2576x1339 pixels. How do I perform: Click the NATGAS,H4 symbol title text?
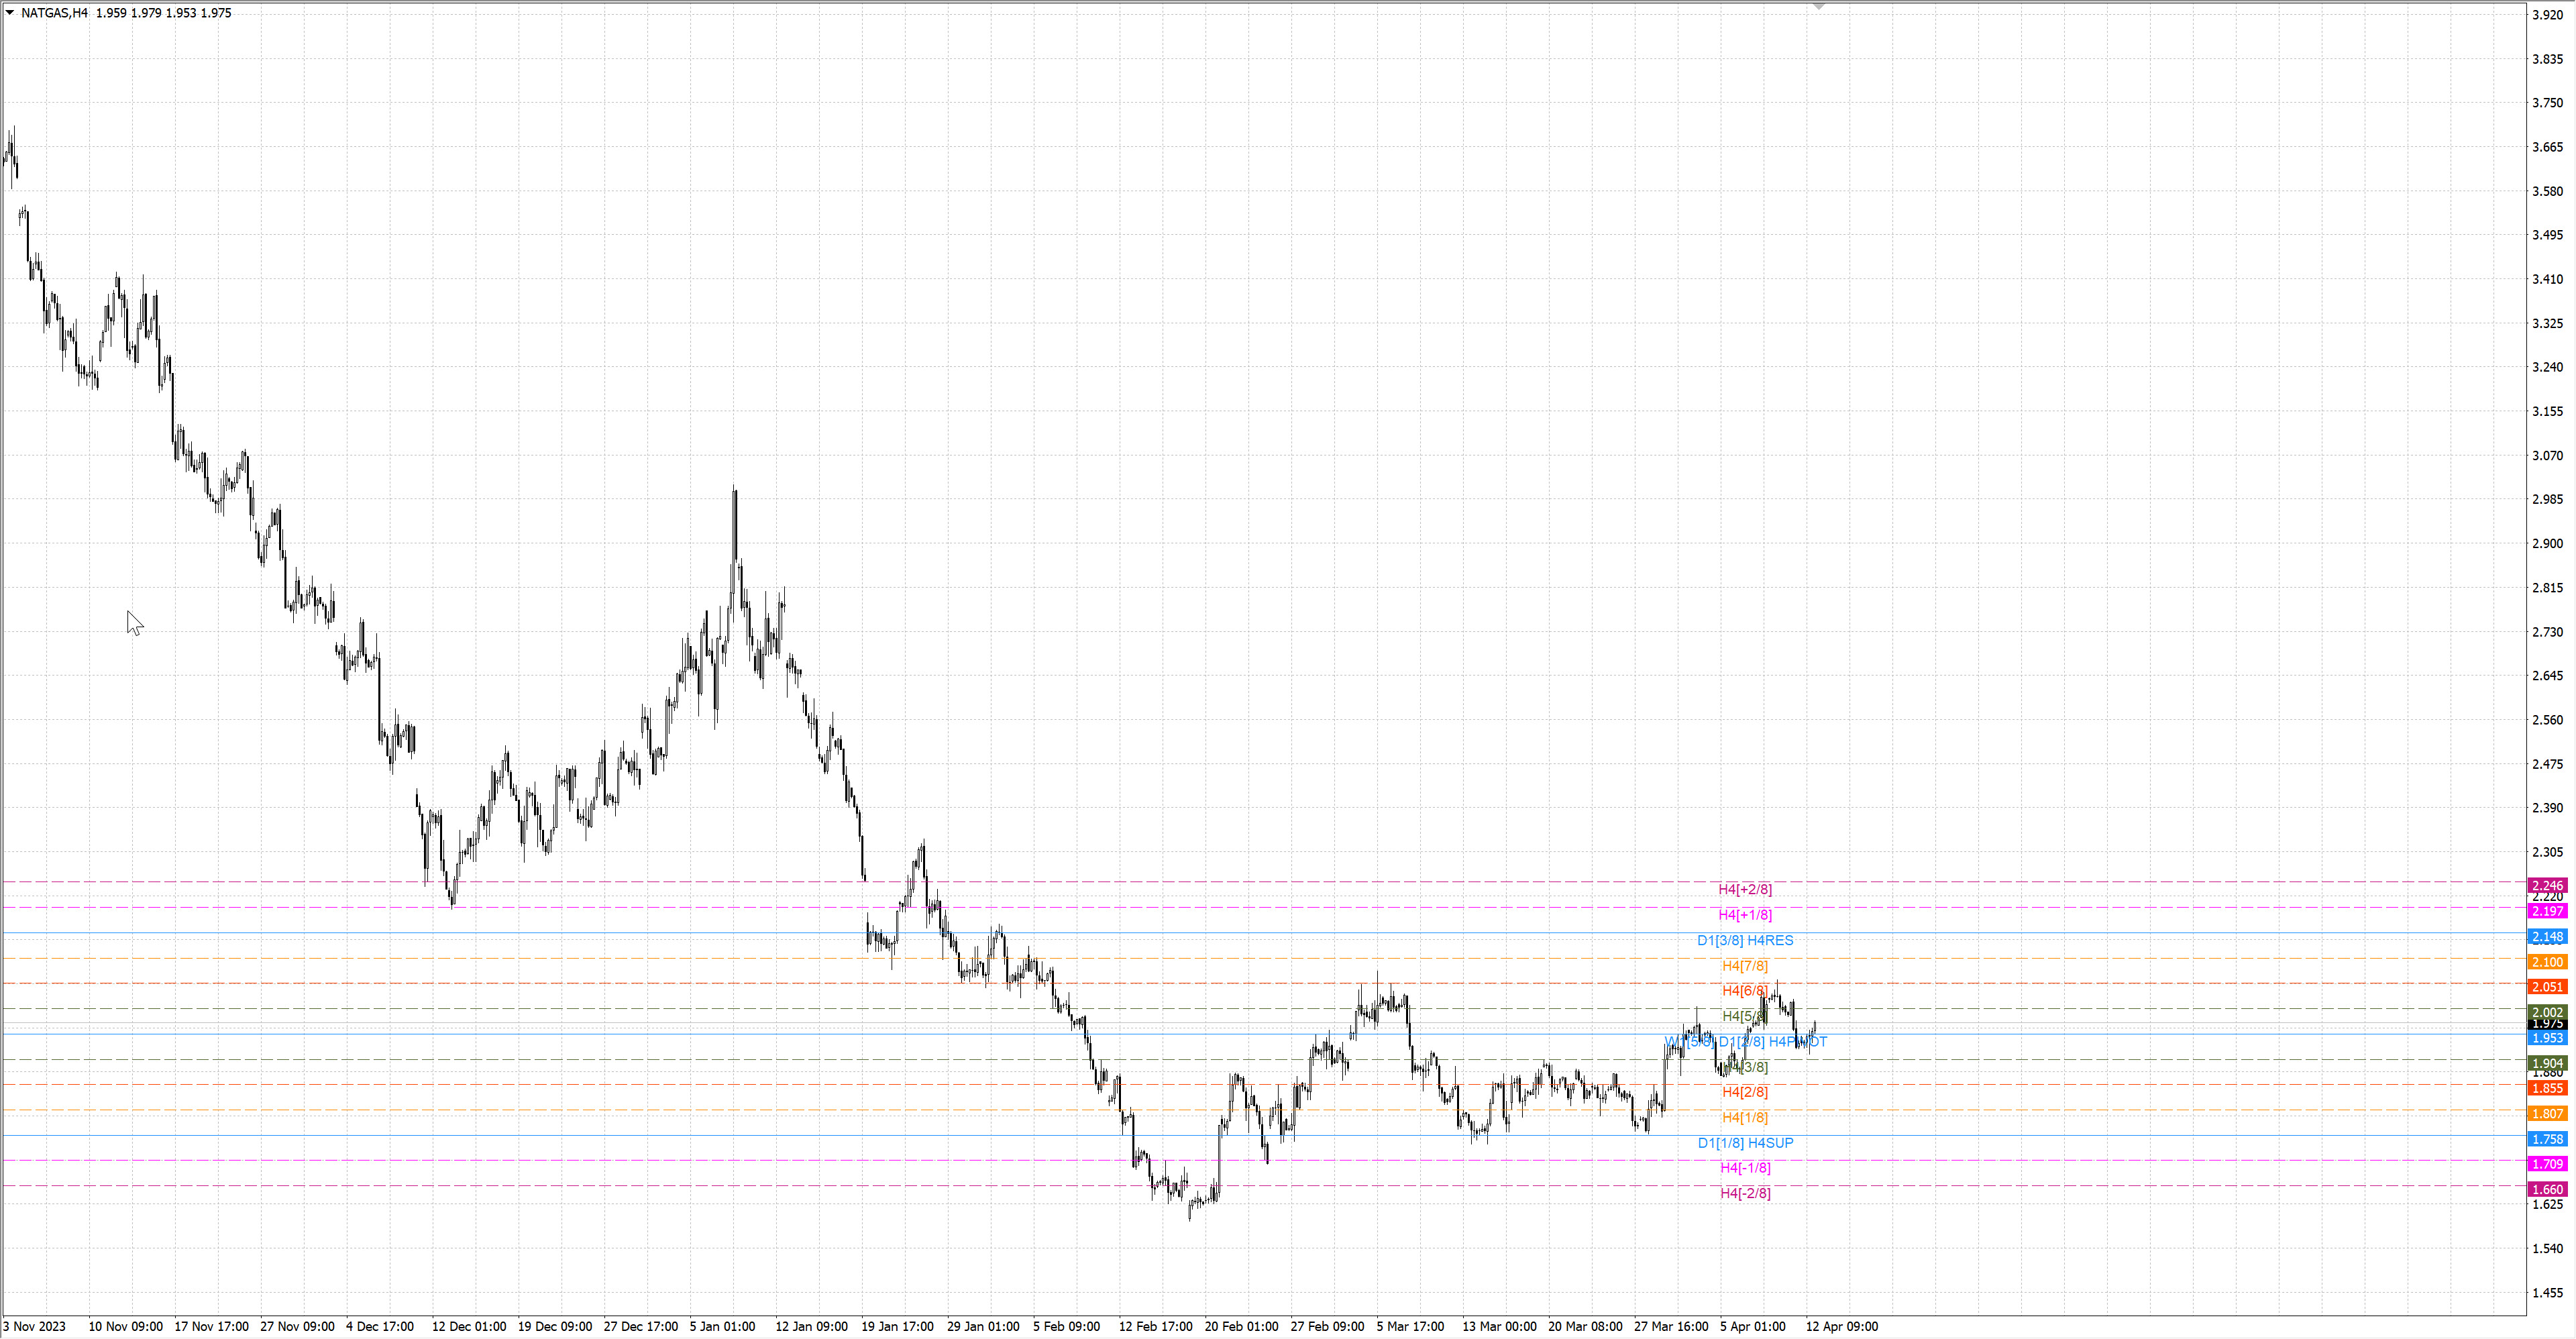click(x=54, y=13)
